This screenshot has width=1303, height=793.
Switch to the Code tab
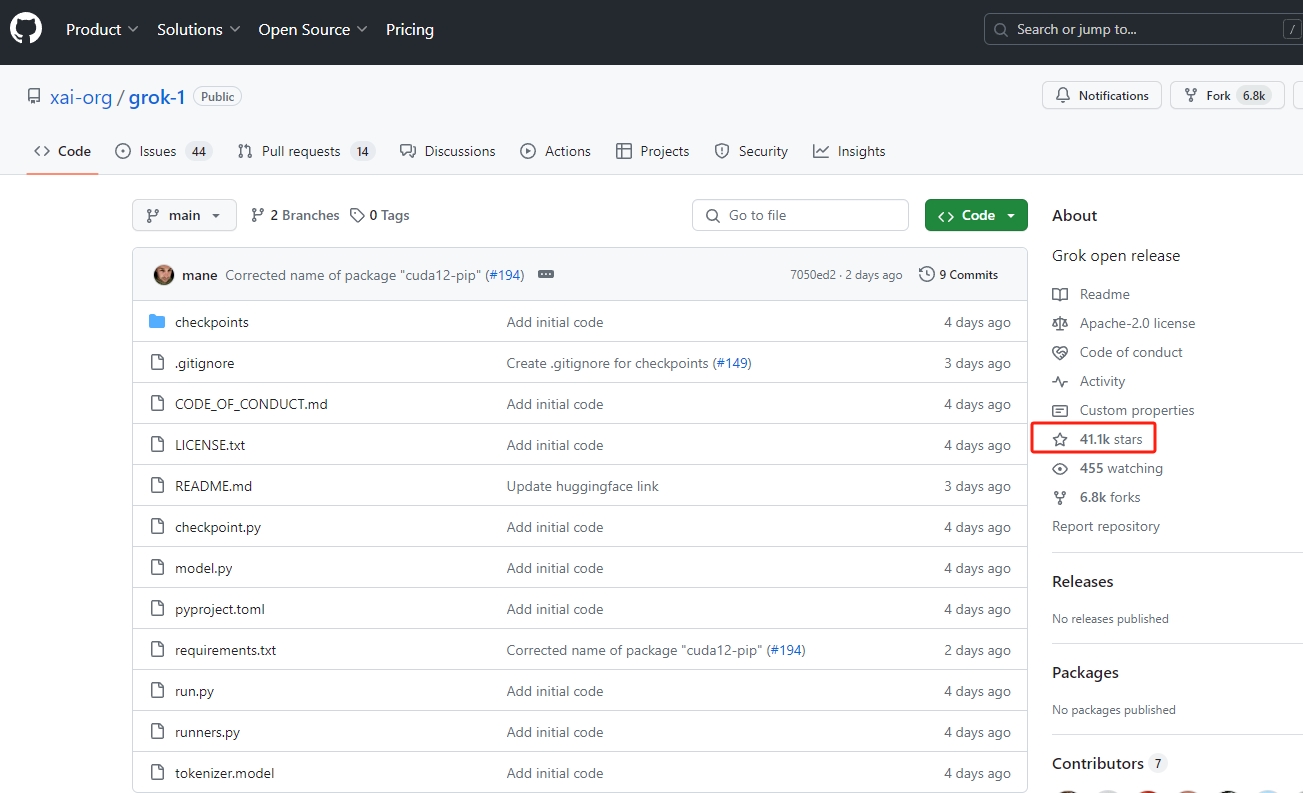(62, 151)
